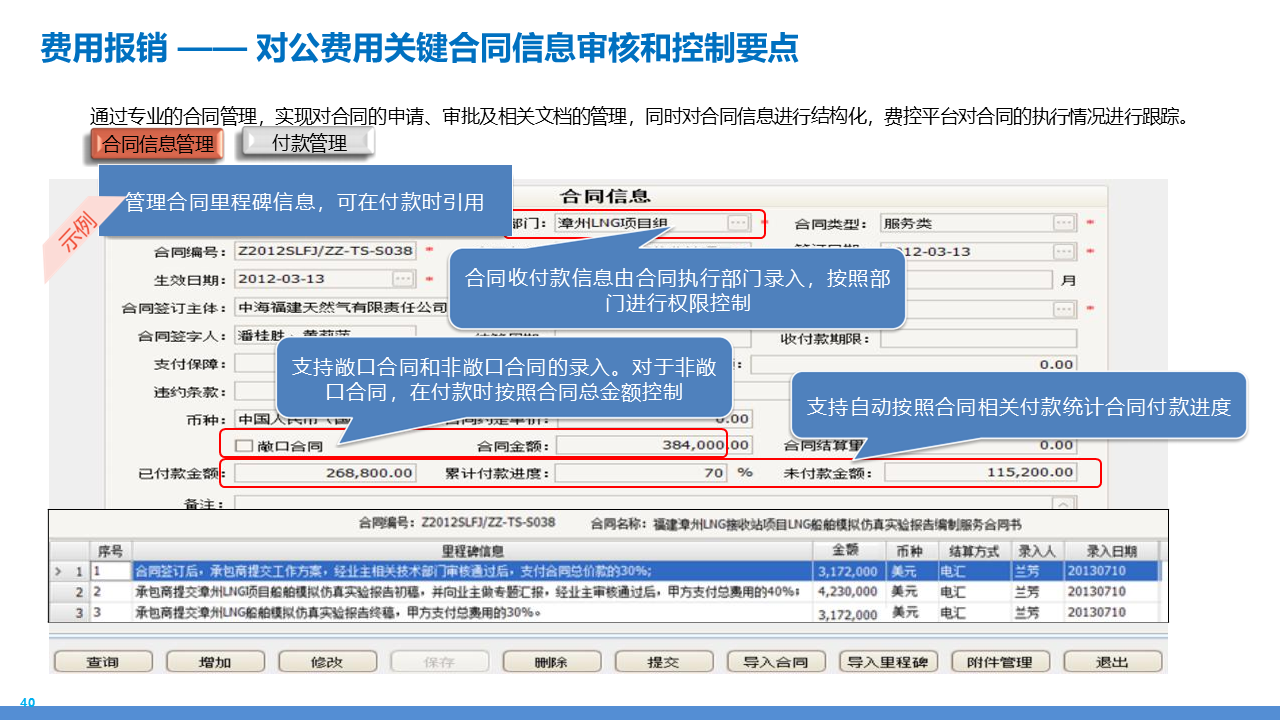This screenshot has height=720, width=1280.
Task: Click the 币种 column header
Action: coord(911,551)
